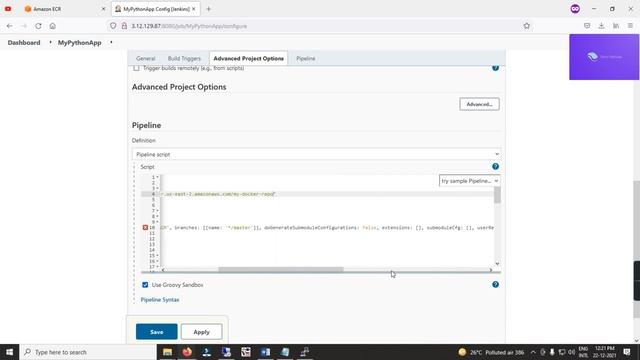Screen dimensions: 640x360
Task: Switch to Firefox in the taskbar
Action: (x=187, y=352)
